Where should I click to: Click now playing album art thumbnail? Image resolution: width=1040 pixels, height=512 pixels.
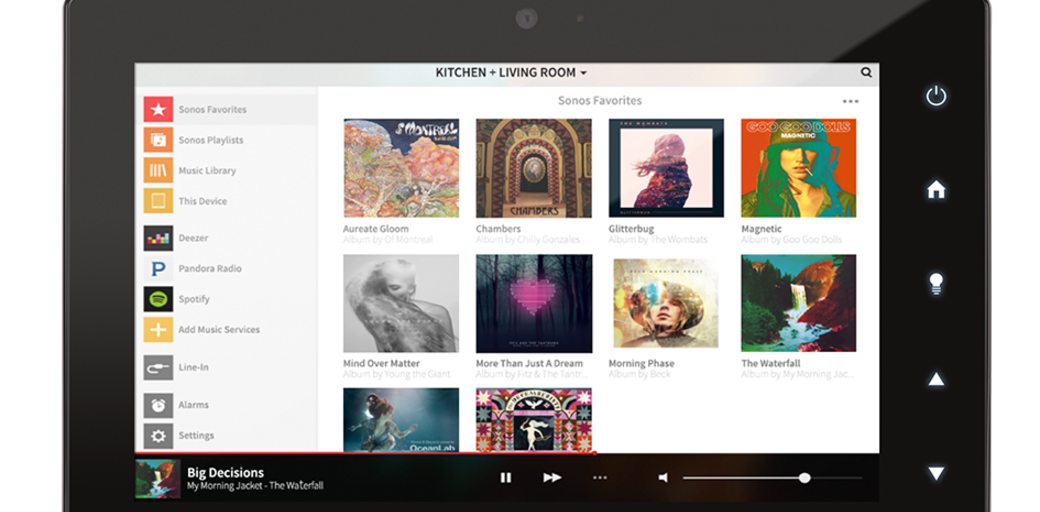(158, 479)
